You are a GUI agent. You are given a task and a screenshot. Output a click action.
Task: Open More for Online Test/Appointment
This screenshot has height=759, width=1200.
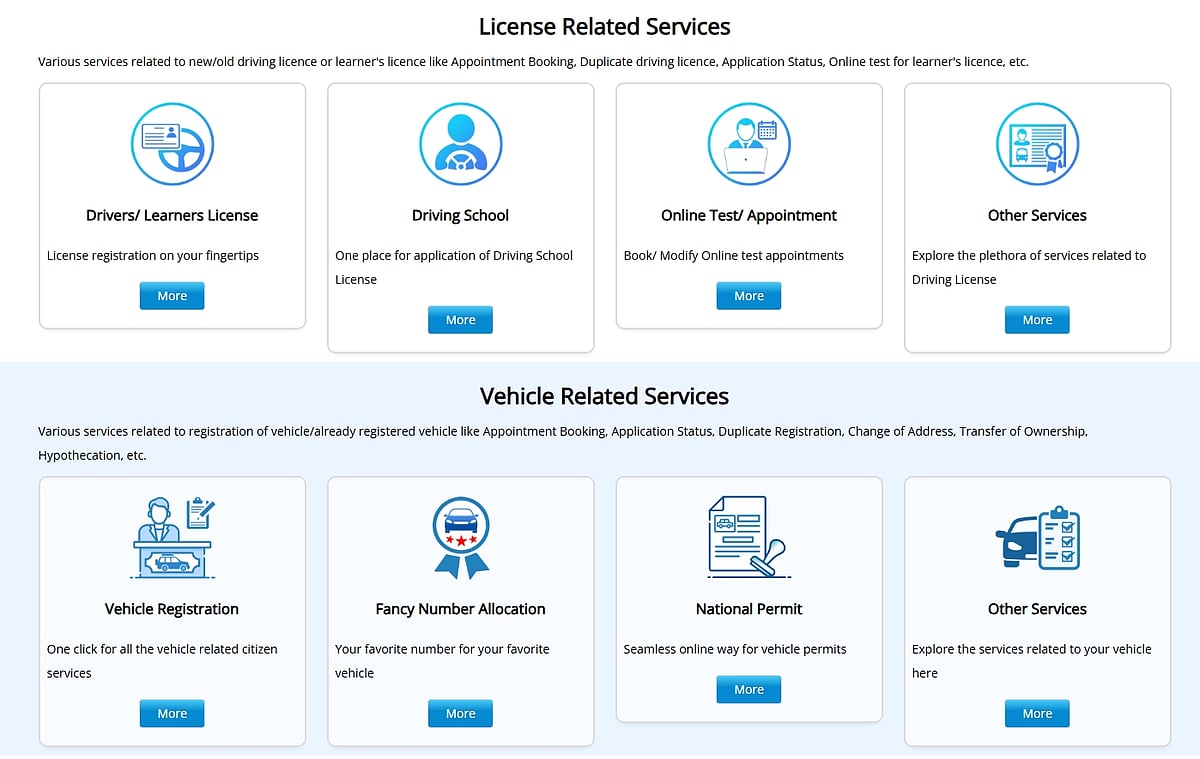point(748,296)
